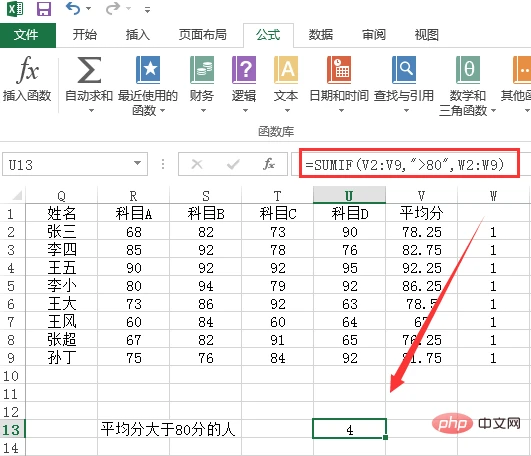Select the 92.25 average cell
The height and width of the screenshot is (456, 531).
tap(421, 268)
